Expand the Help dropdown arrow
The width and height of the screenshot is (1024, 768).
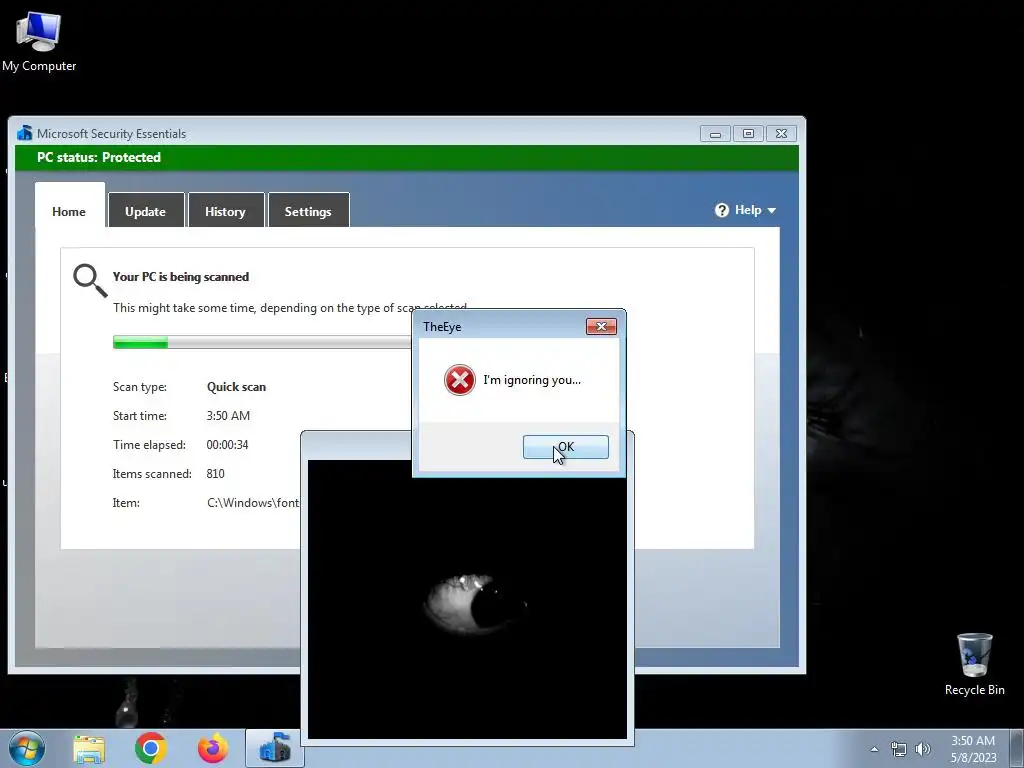pyautogui.click(x=771, y=210)
